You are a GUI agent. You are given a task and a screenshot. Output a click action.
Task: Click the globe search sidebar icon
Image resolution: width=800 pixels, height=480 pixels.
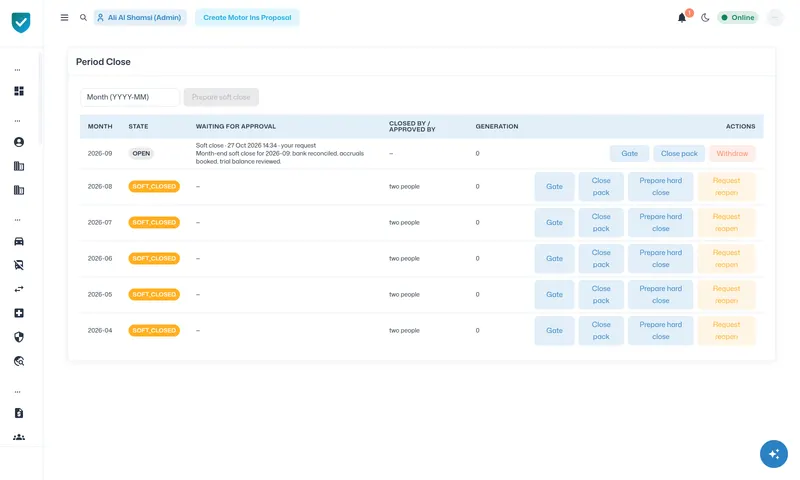click(19, 361)
